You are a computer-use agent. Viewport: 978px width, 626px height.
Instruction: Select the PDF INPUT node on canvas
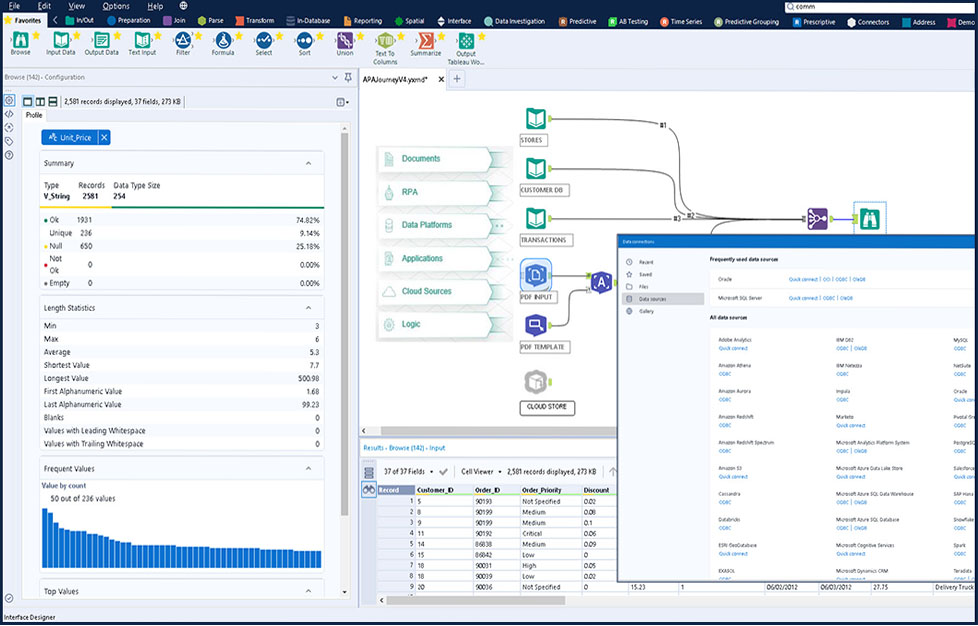[x=536, y=276]
